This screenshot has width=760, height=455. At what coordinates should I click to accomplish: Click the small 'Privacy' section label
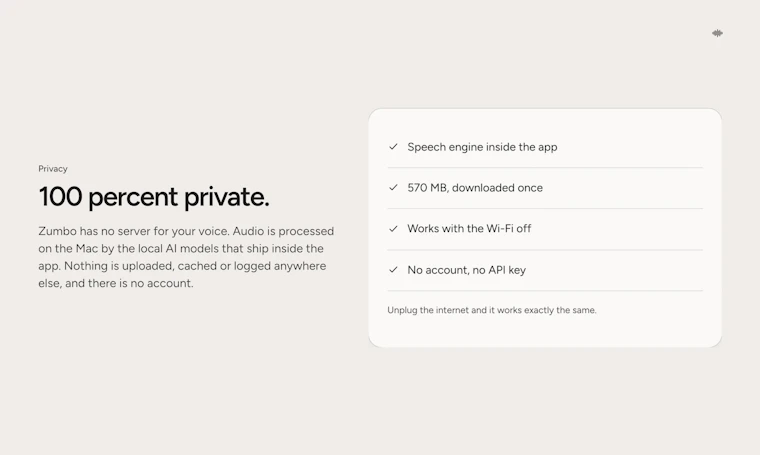tap(53, 169)
